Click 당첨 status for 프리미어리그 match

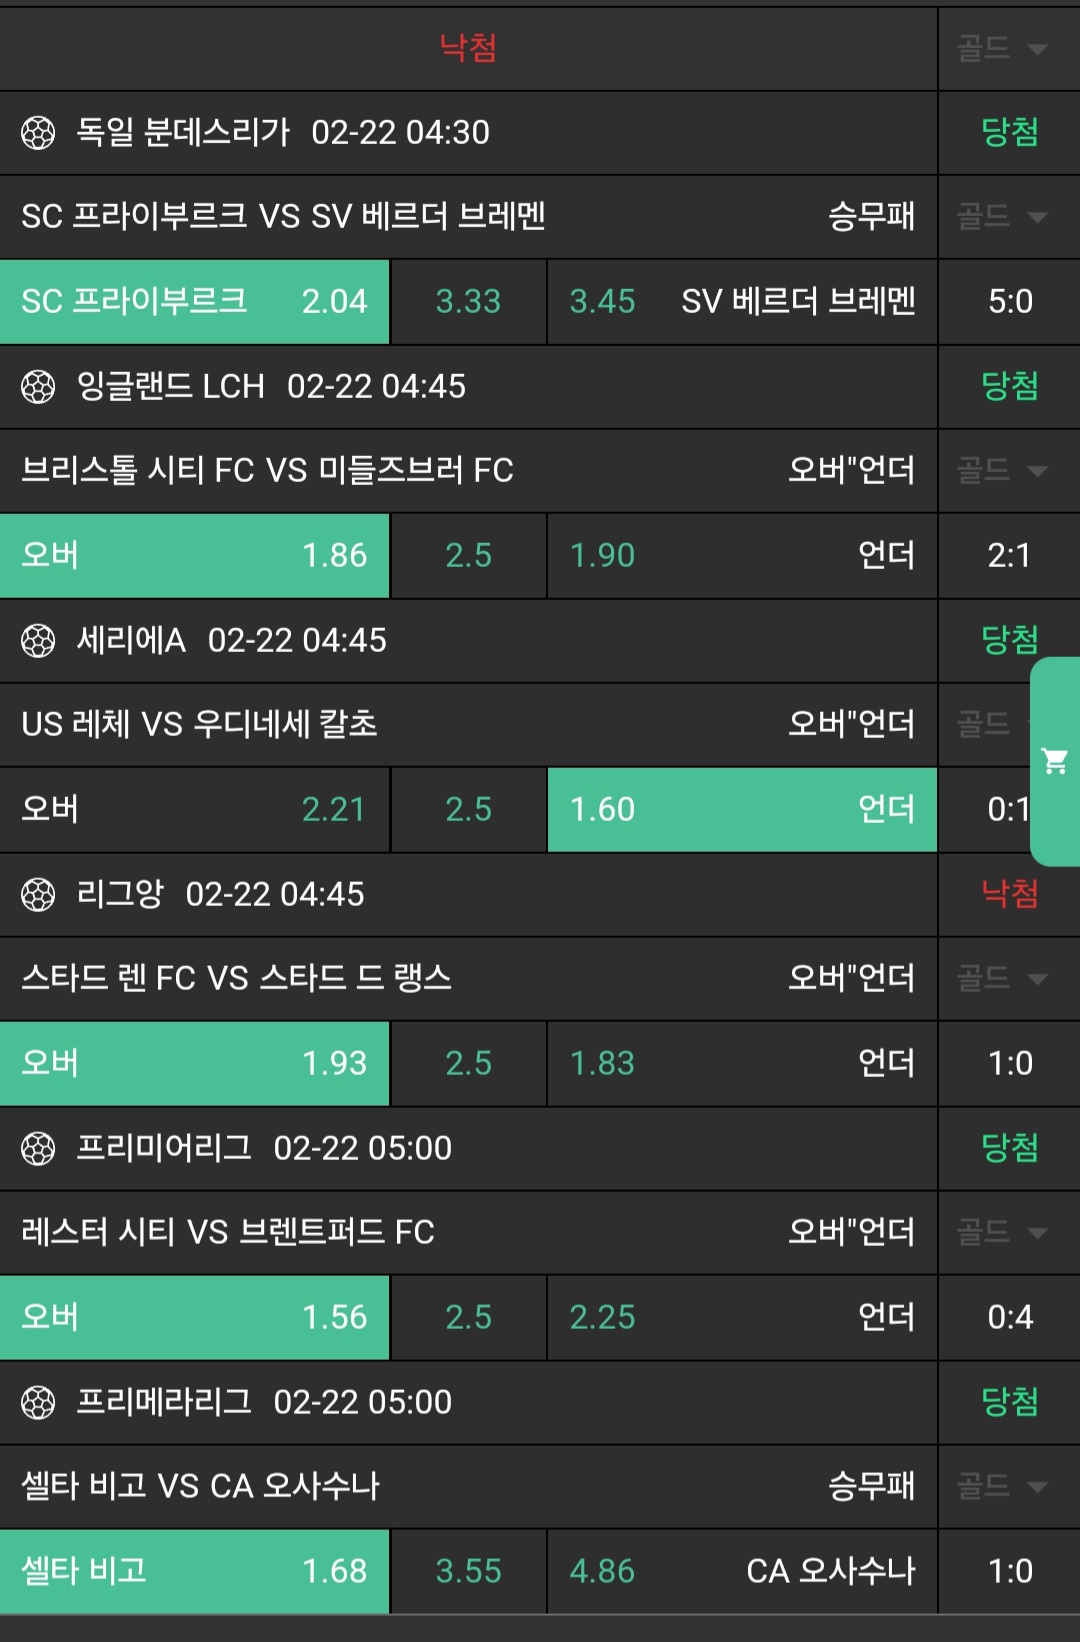[x=1009, y=1148]
